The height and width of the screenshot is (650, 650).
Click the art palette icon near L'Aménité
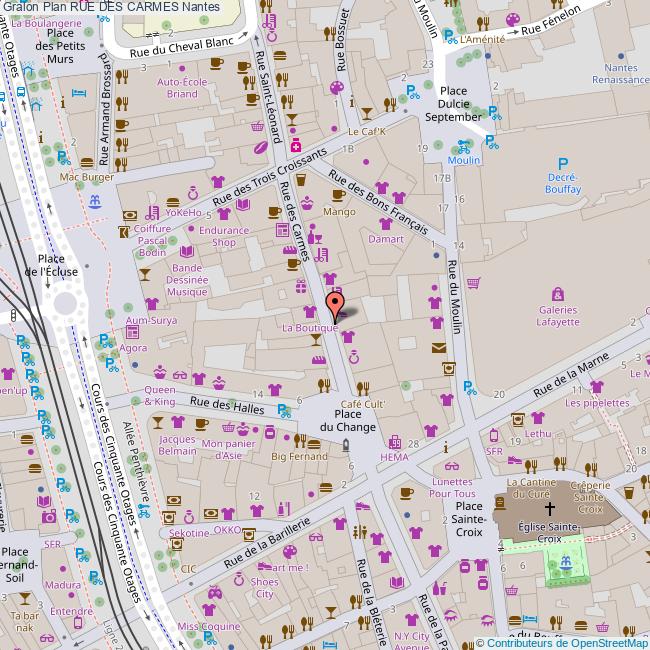point(513,19)
